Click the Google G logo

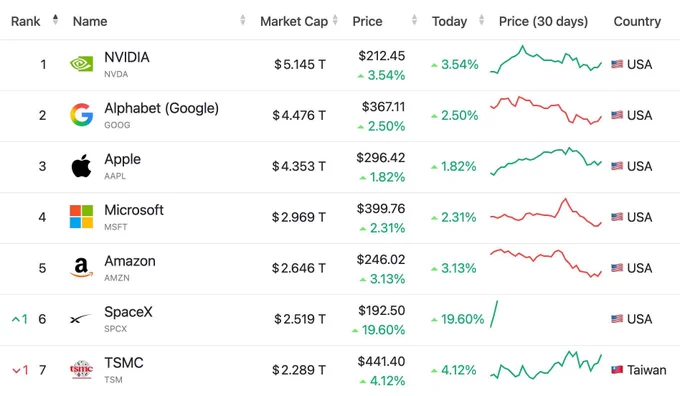82,115
